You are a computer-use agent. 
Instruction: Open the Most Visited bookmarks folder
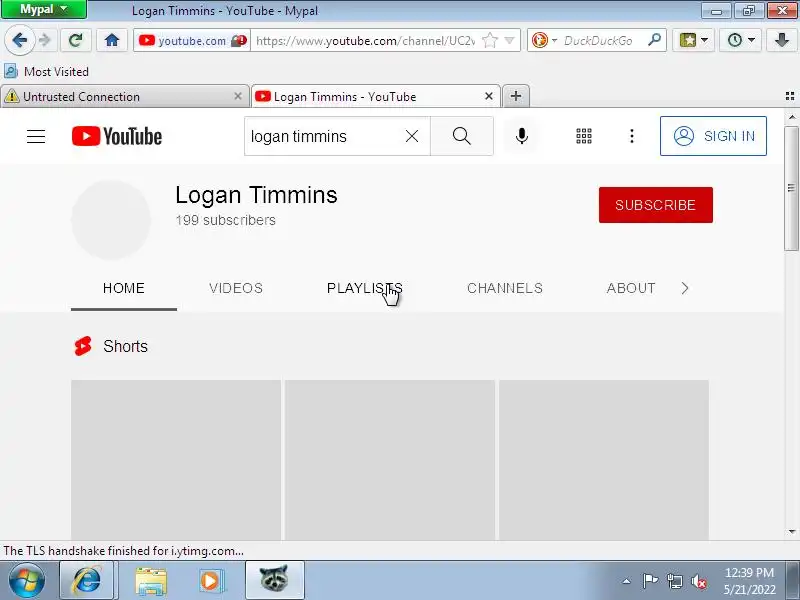coord(46,71)
